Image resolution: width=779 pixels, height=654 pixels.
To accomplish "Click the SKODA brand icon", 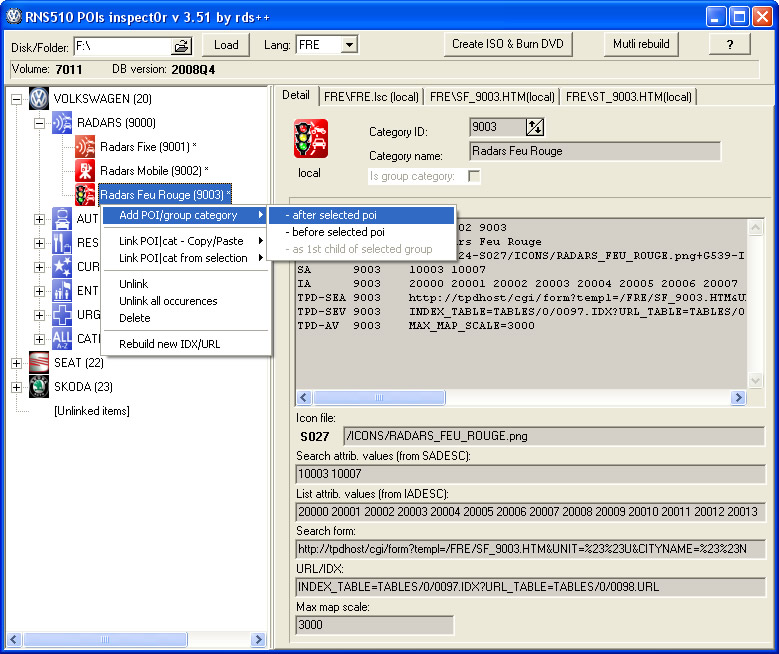I will coord(38,387).
